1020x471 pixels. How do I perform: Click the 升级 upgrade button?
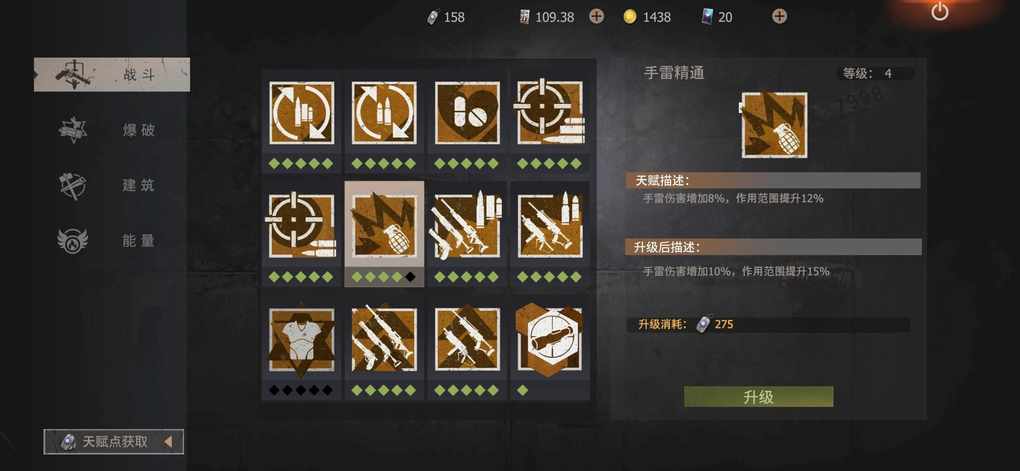point(758,397)
